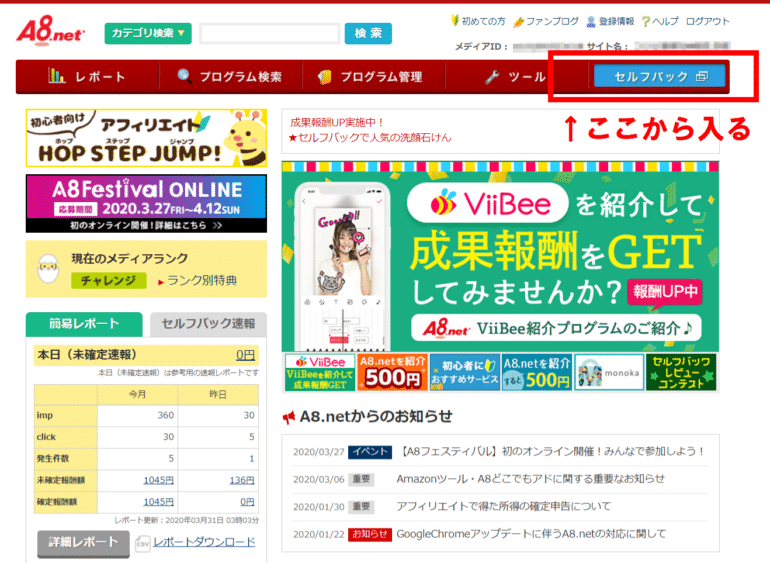This screenshot has height=563, width=770.
Task: Open this month's 未確定報酬額 1045円 link
Action: [158, 480]
